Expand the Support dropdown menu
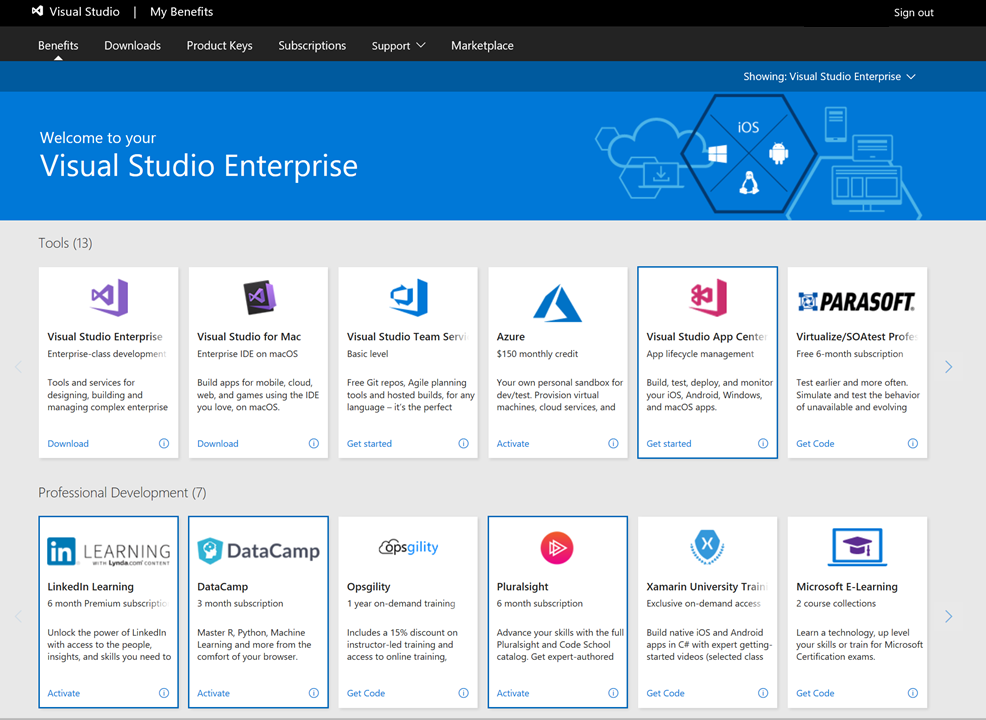Viewport: 986px width, 720px height. coord(398,45)
